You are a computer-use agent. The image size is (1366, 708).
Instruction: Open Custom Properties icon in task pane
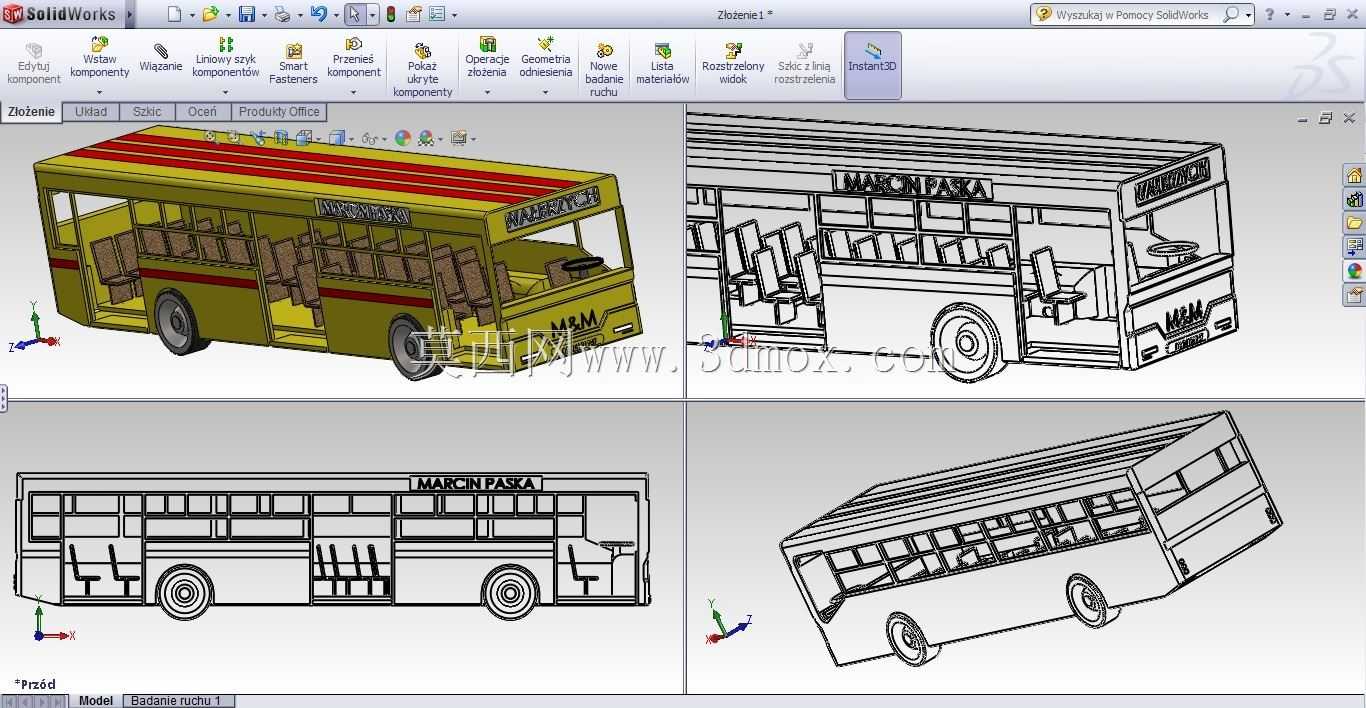pos(1354,295)
